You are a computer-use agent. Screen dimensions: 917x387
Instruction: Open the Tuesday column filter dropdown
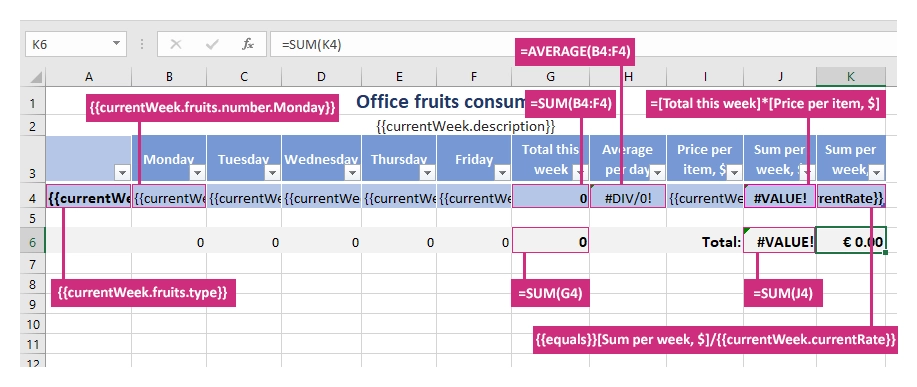coord(272,172)
